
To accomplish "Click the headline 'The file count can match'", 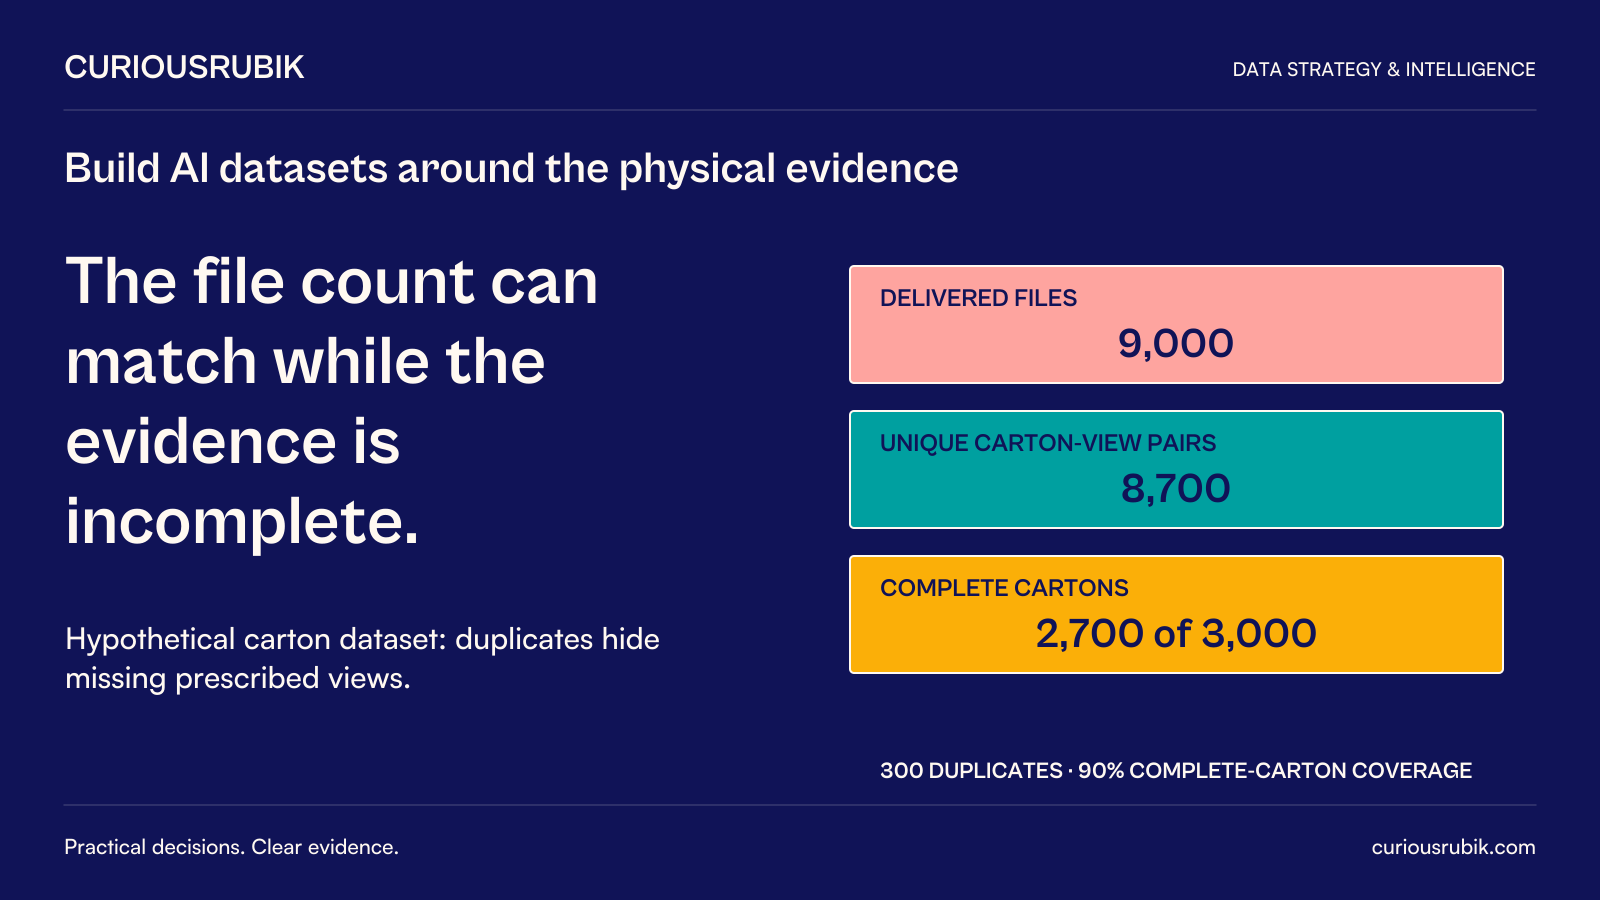I will pos(332,400).
